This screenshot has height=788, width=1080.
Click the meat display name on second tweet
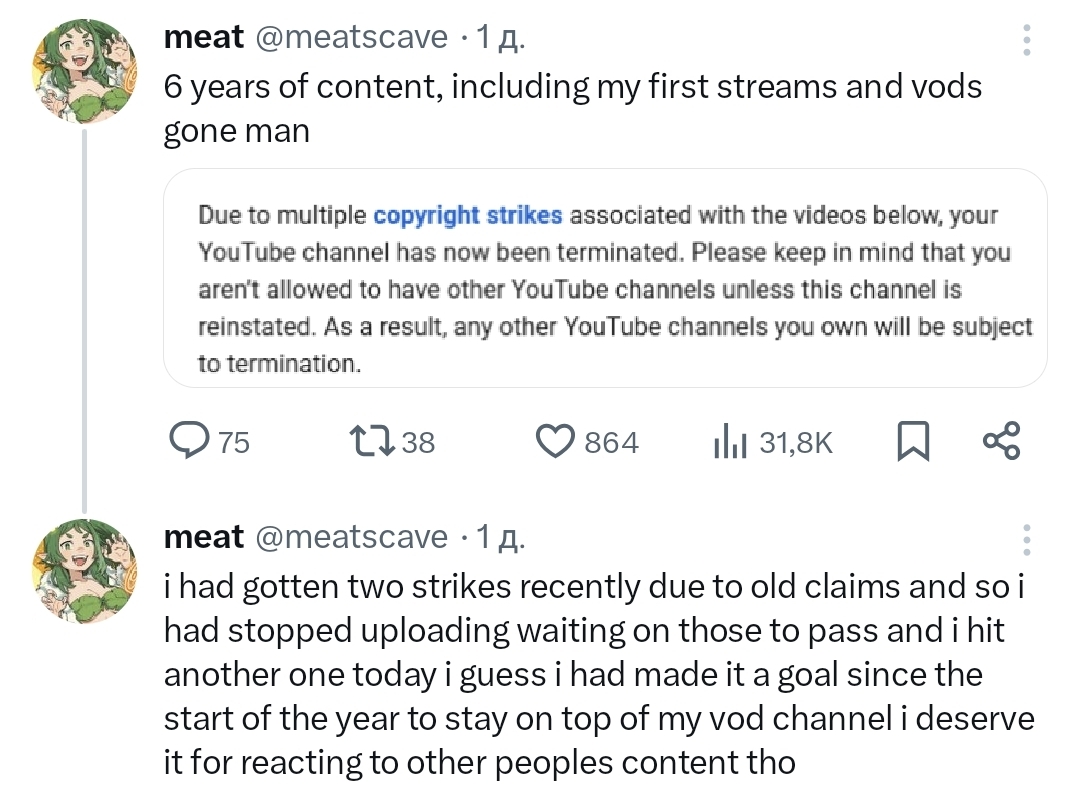204,537
